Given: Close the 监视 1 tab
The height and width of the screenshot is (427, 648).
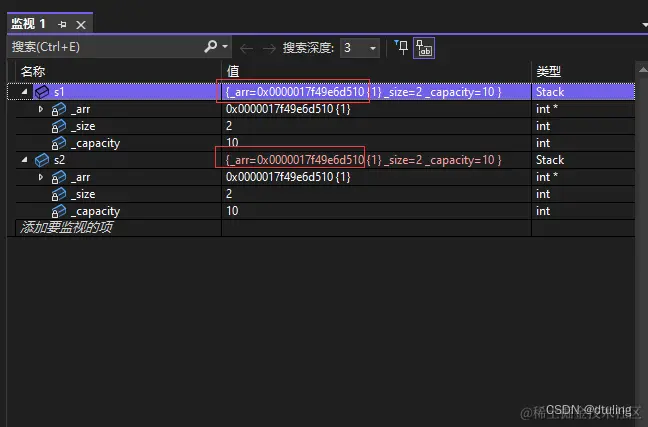Looking at the screenshot, I should [81, 25].
